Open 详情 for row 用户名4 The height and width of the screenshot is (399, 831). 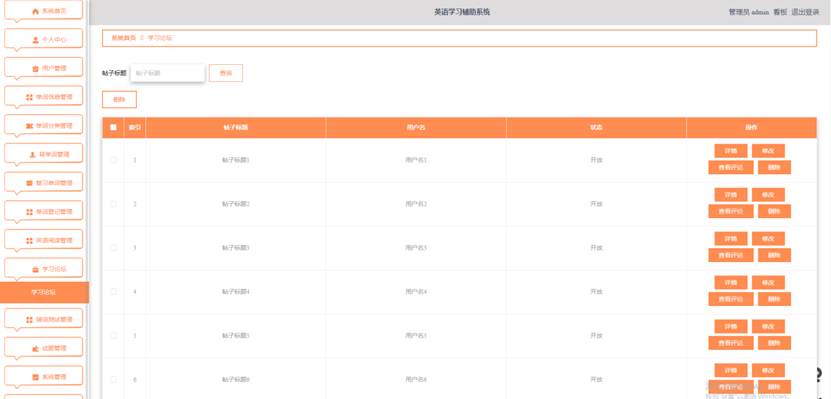[731, 283]
